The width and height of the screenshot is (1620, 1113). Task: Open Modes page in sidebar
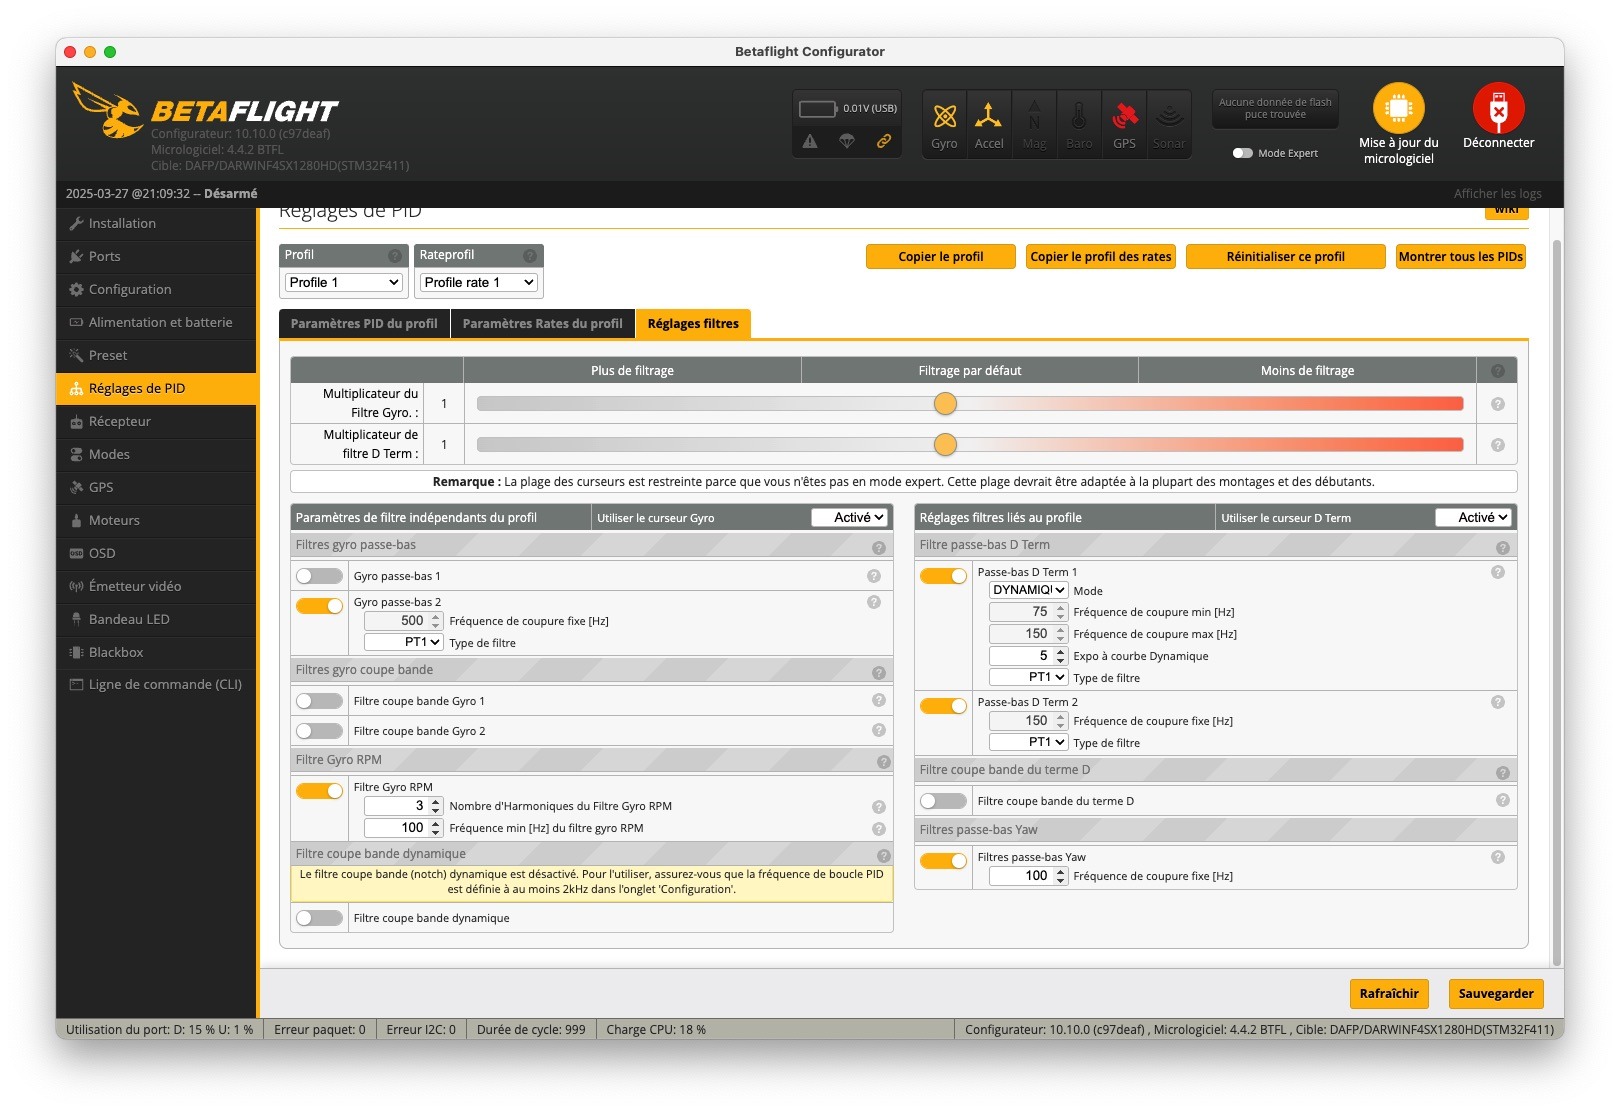point(157,454)
